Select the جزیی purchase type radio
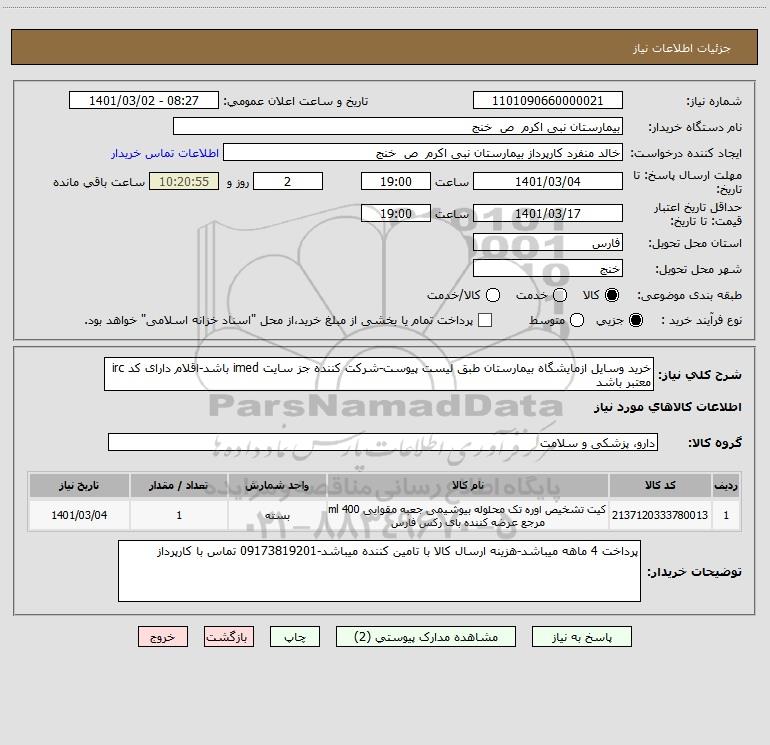 point(635,320)
